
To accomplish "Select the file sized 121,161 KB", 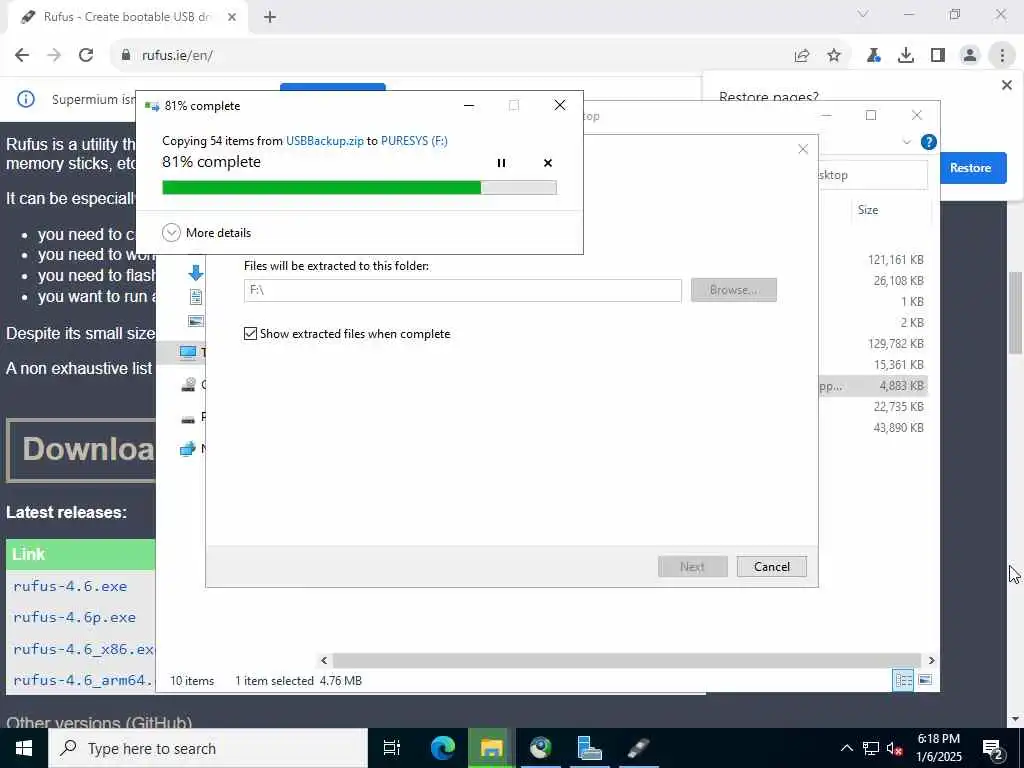I will click(x=895, y=260).
